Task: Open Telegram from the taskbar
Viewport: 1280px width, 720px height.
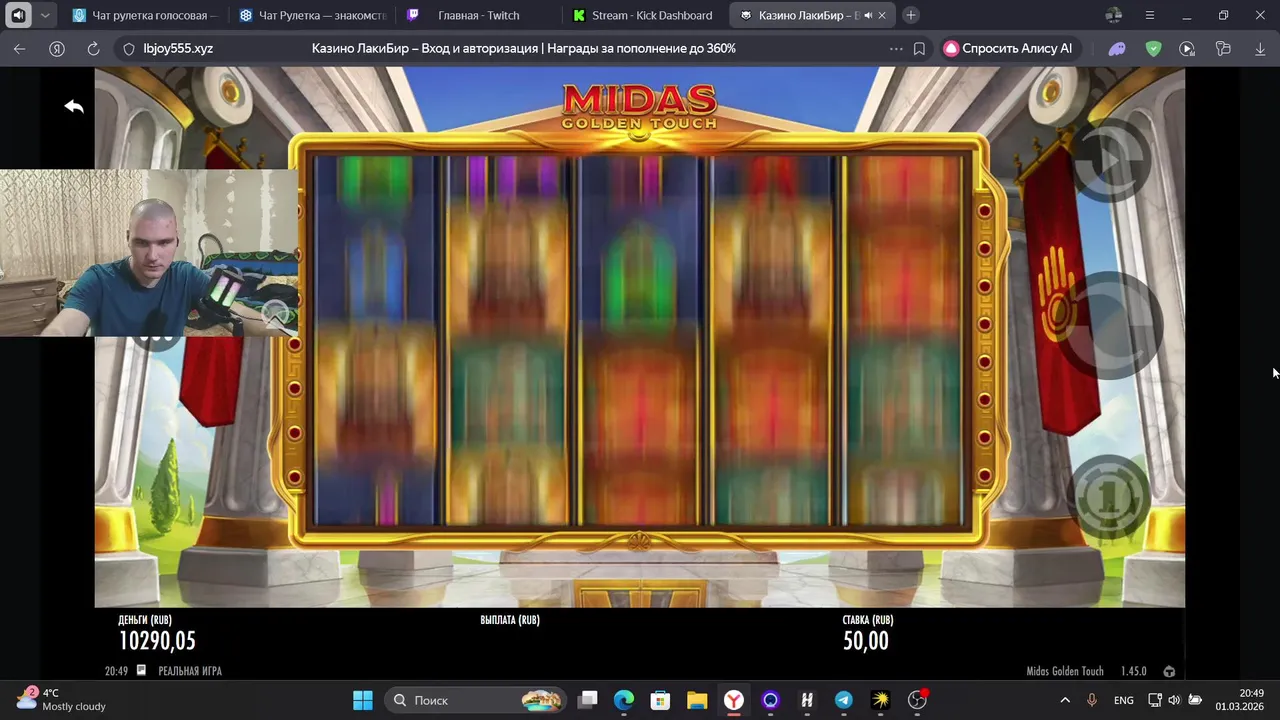Action: pyautogui.click(x=844, y=700)
